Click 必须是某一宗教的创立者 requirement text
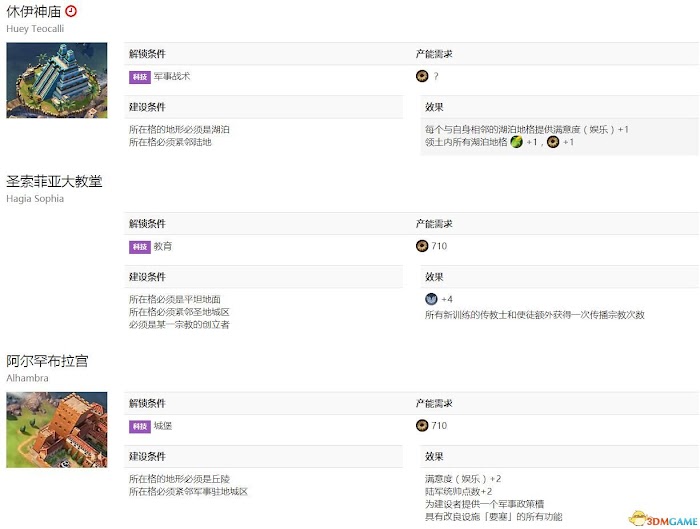 pyautogui.click(x=179, y=325)
